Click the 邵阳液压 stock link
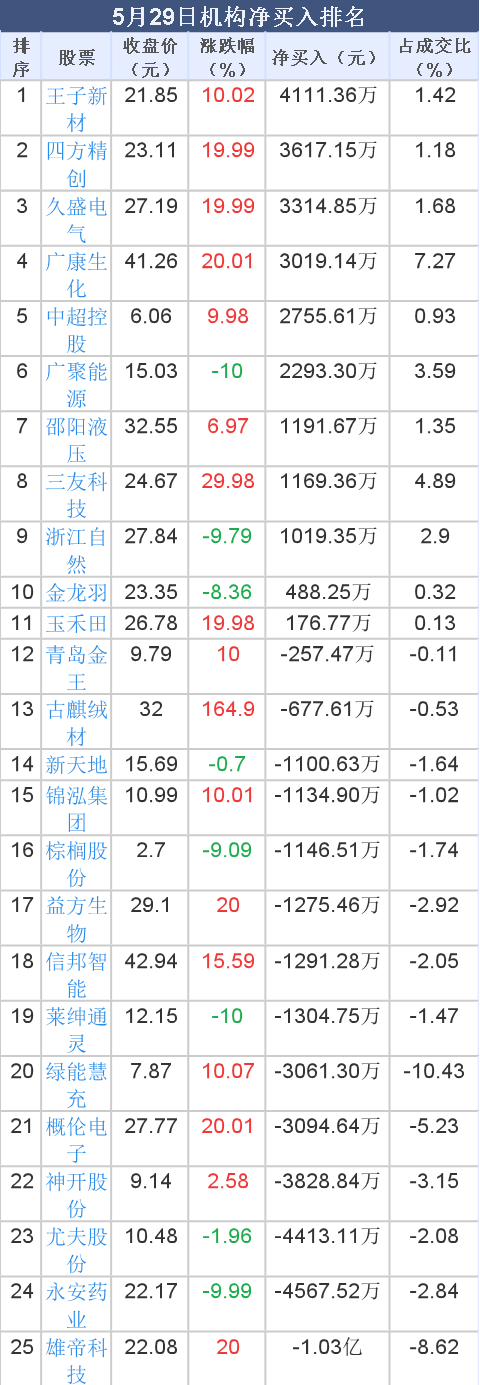Viewport: 480px width, 1385px height. click(77, 439)
